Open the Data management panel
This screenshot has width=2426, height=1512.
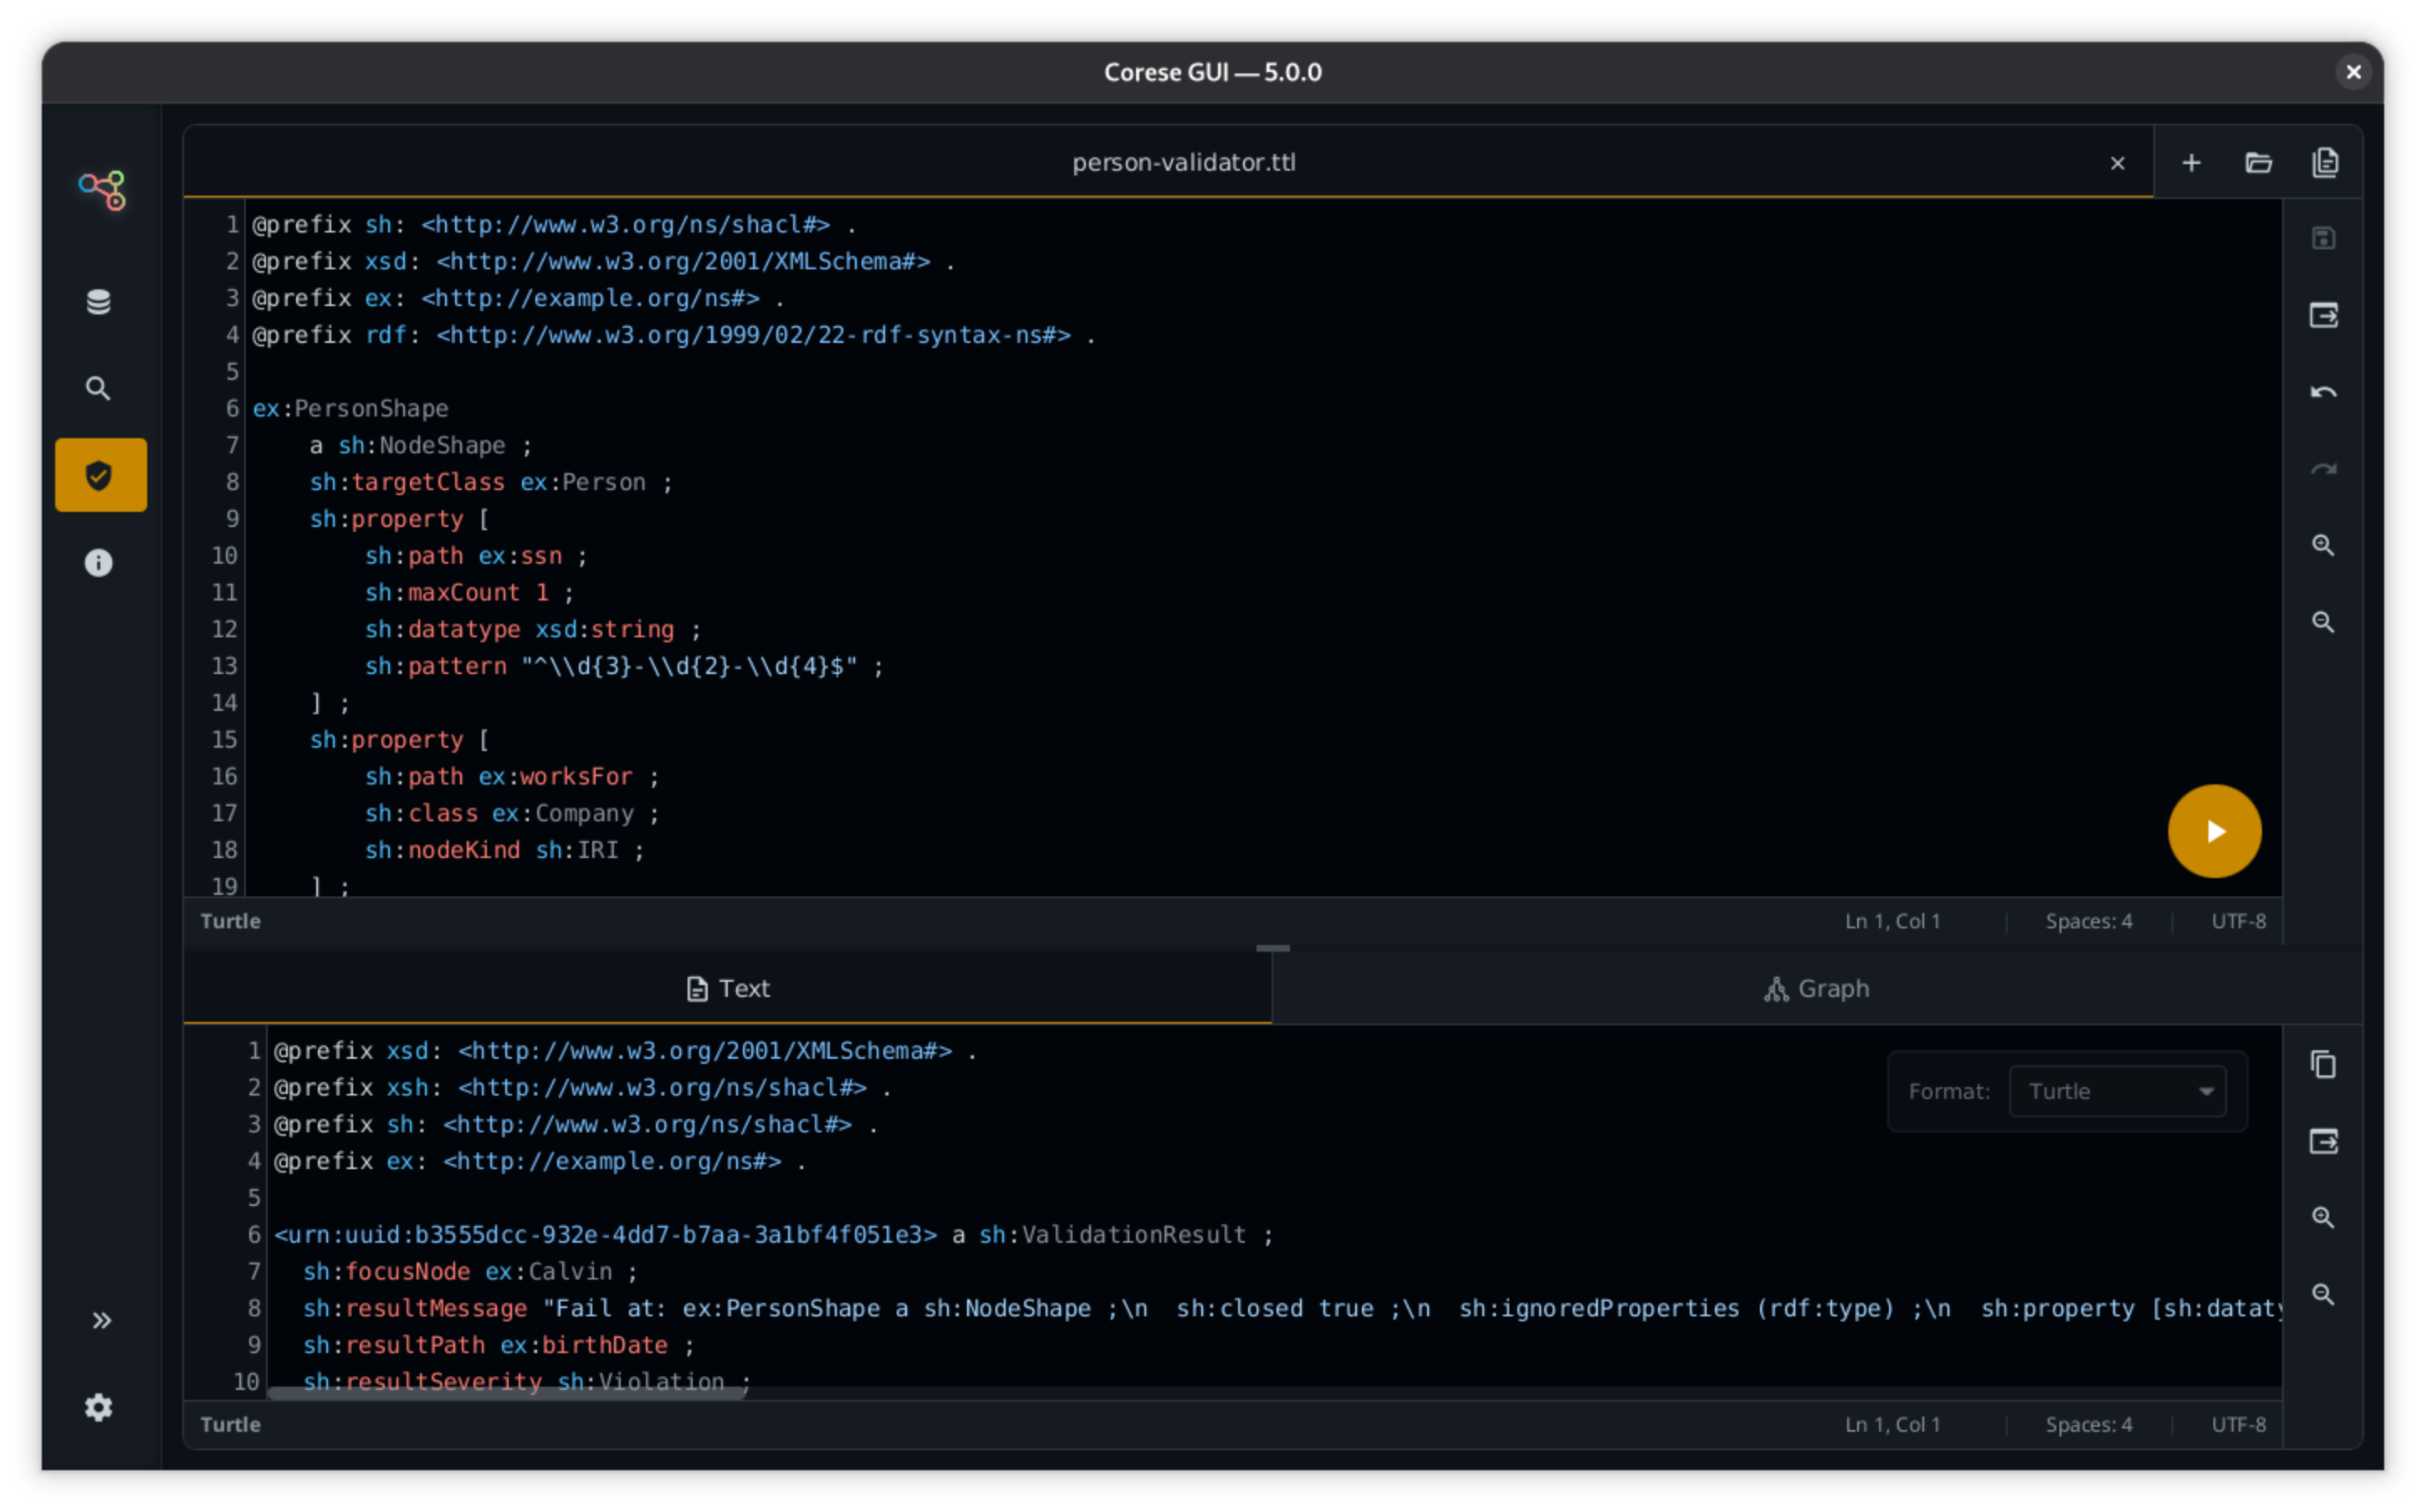click(100, 301)
